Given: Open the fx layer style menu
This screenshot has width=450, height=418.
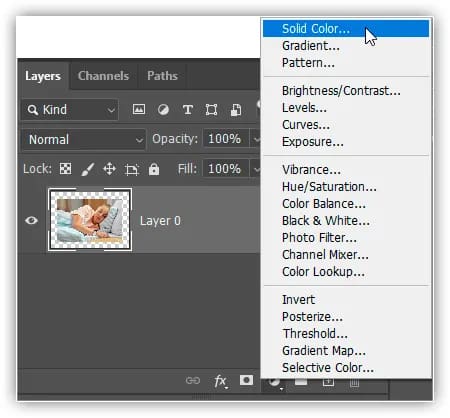Looking at the screenshot, I should [x=220, y=381].
